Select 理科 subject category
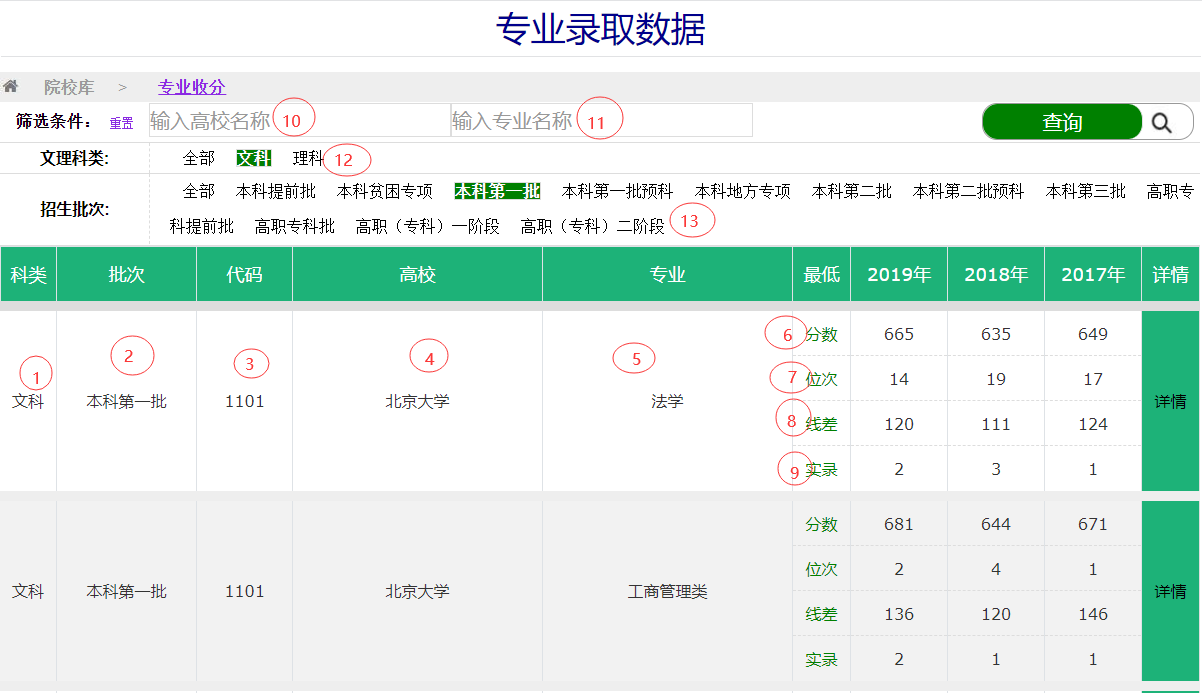The width and height of the screenshot is (1202, 693). [x=308, y=158]
